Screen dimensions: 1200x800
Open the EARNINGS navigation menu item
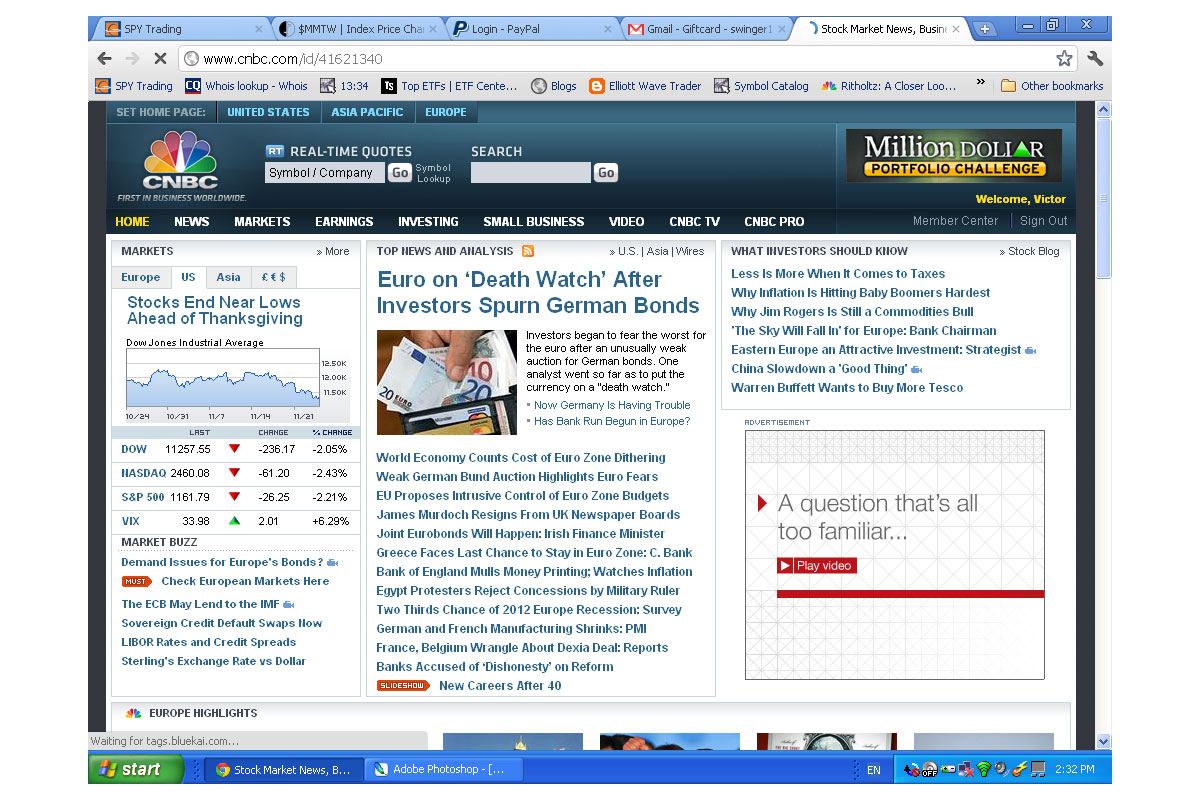tap(344, 221)
